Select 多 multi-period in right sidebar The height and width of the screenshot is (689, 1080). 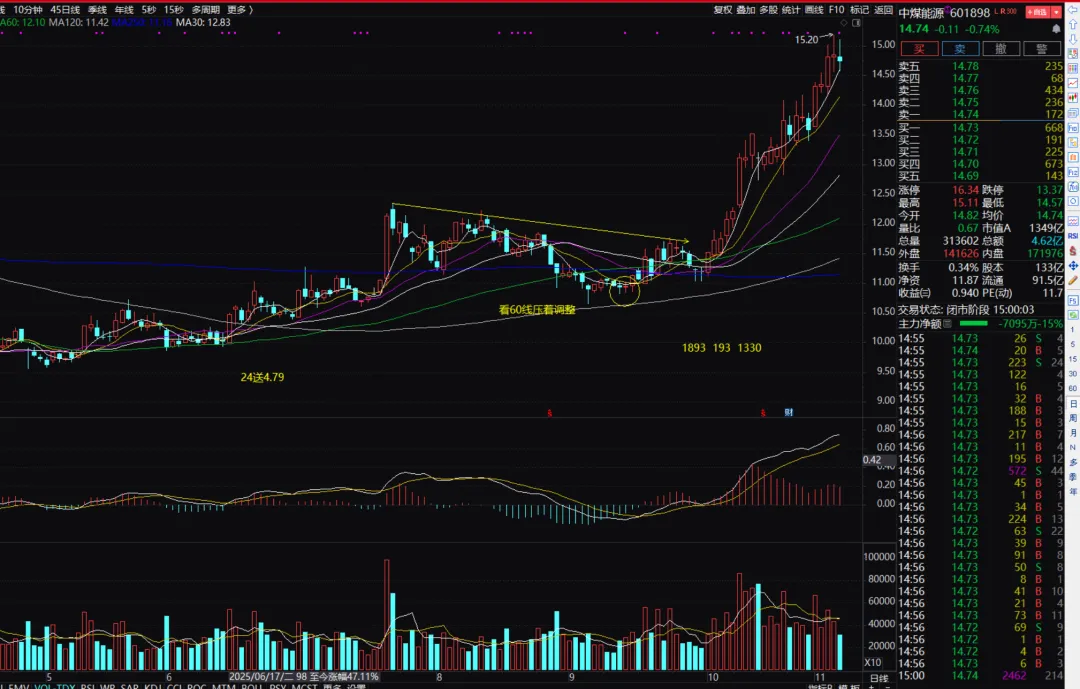click(1073, 462)
